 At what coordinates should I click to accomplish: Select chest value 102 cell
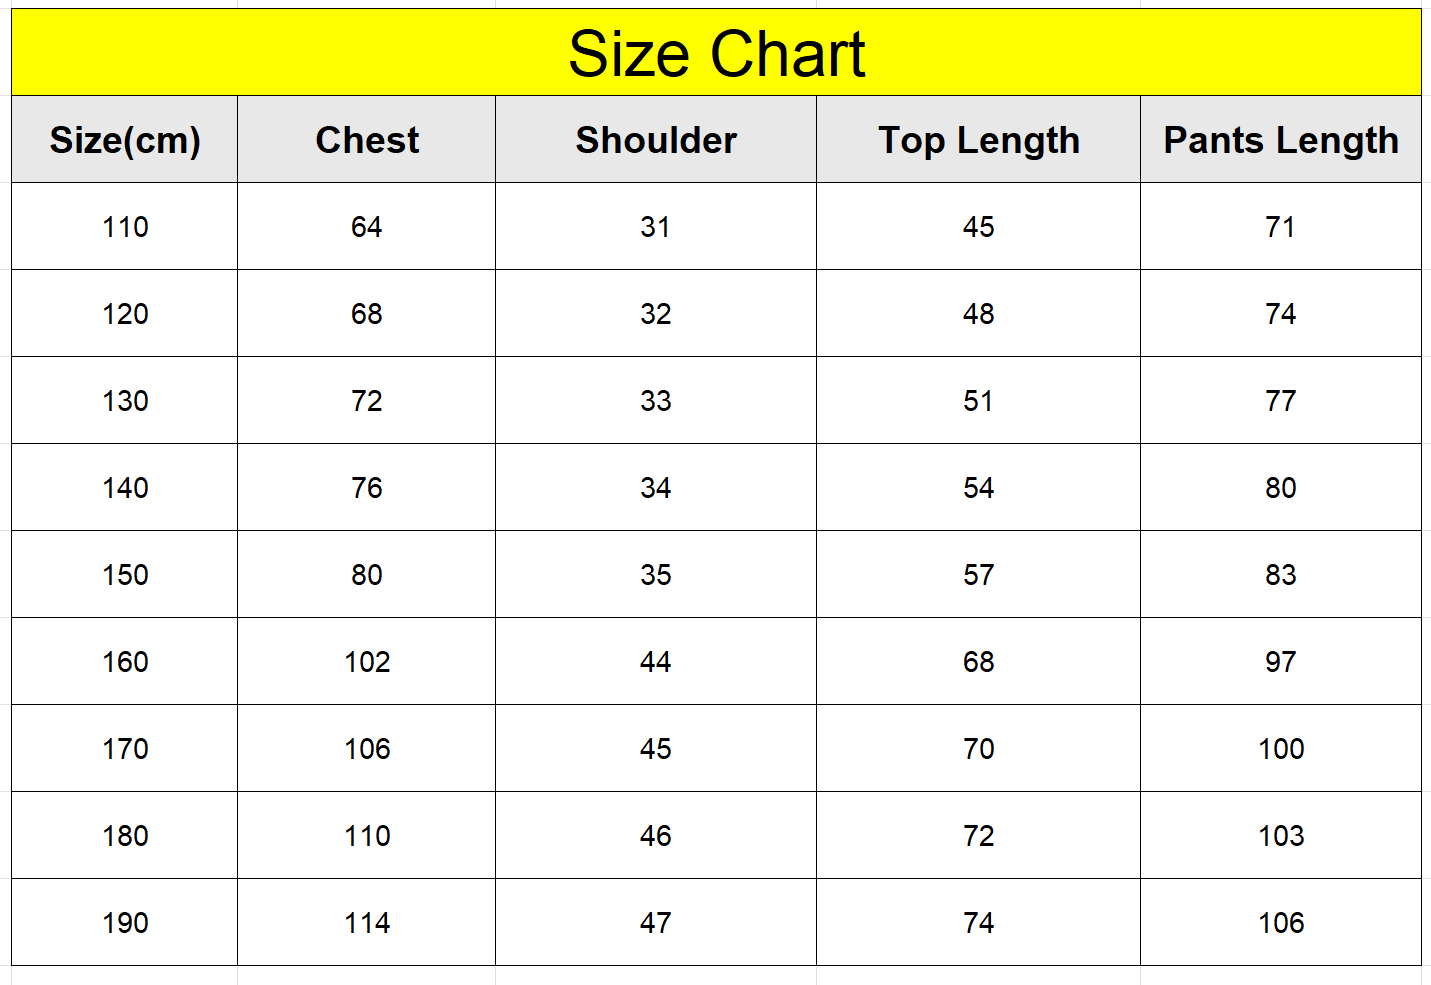click(367, 662)
